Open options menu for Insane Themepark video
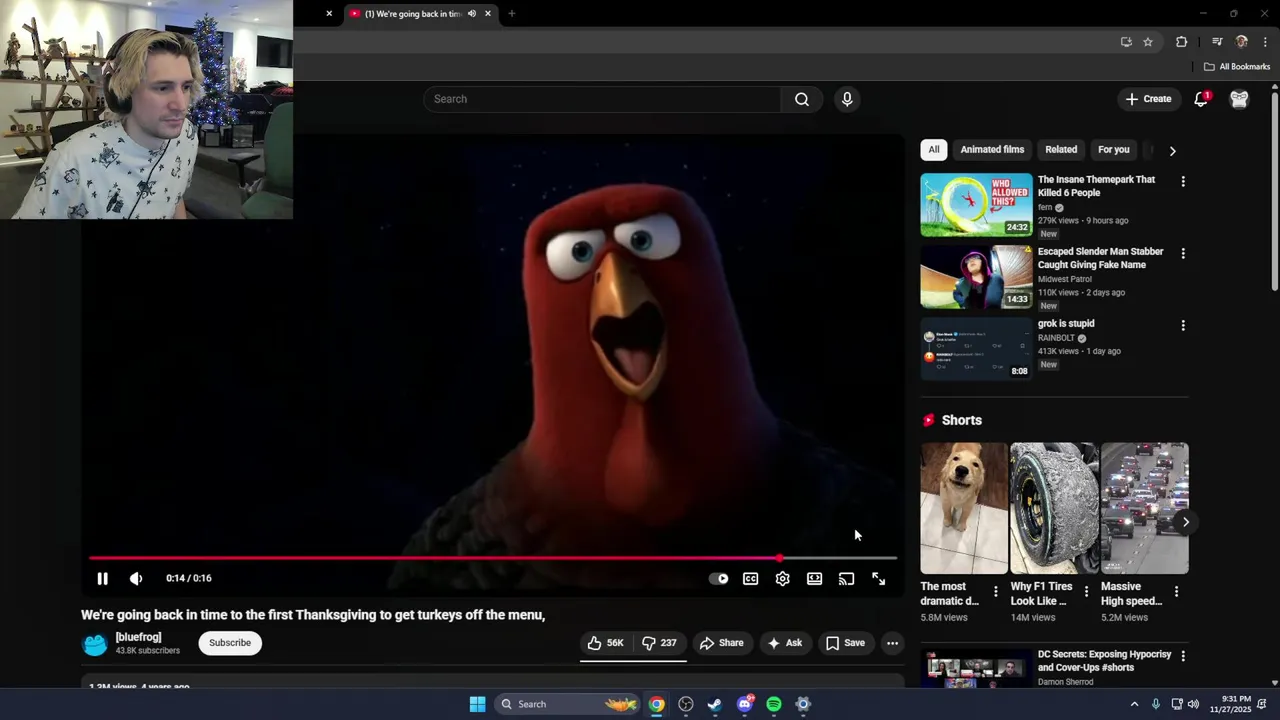The width and height of the screenshot is (1280, 720). pyautogui.click(x=1183, y=182)
